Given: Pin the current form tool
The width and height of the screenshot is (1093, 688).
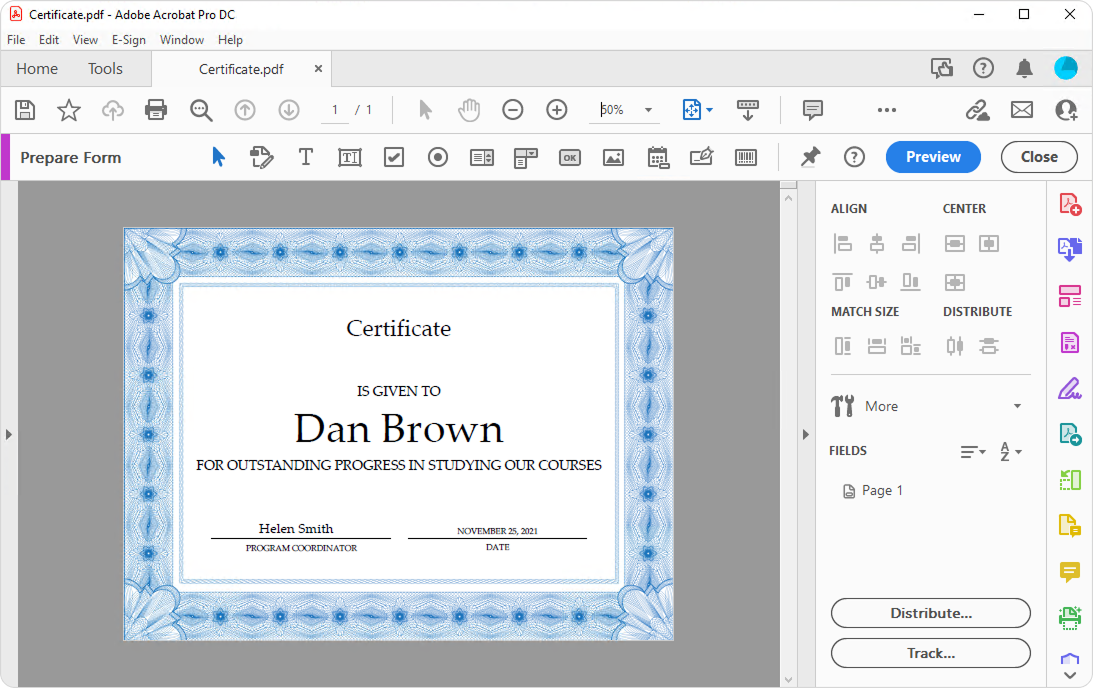Looking at the screenshot, I should (810, 157).
